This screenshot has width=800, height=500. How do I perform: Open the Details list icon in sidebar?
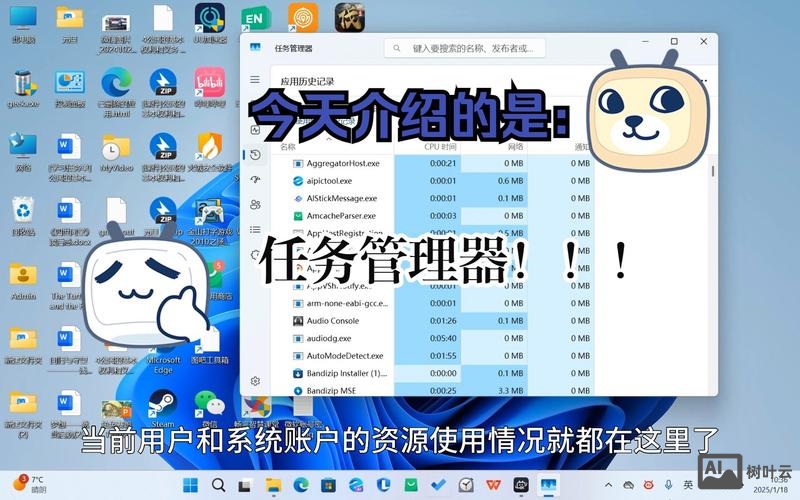click(x=256, y=230)
